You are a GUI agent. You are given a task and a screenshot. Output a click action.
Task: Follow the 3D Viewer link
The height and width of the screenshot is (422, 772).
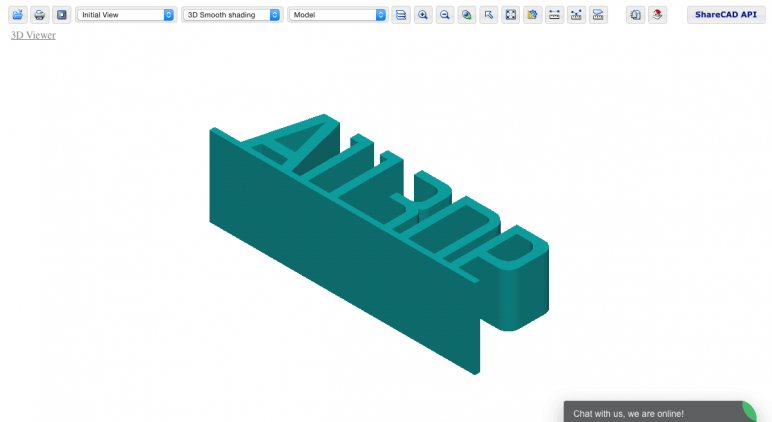pyautogui.click(x=33, y=35)
